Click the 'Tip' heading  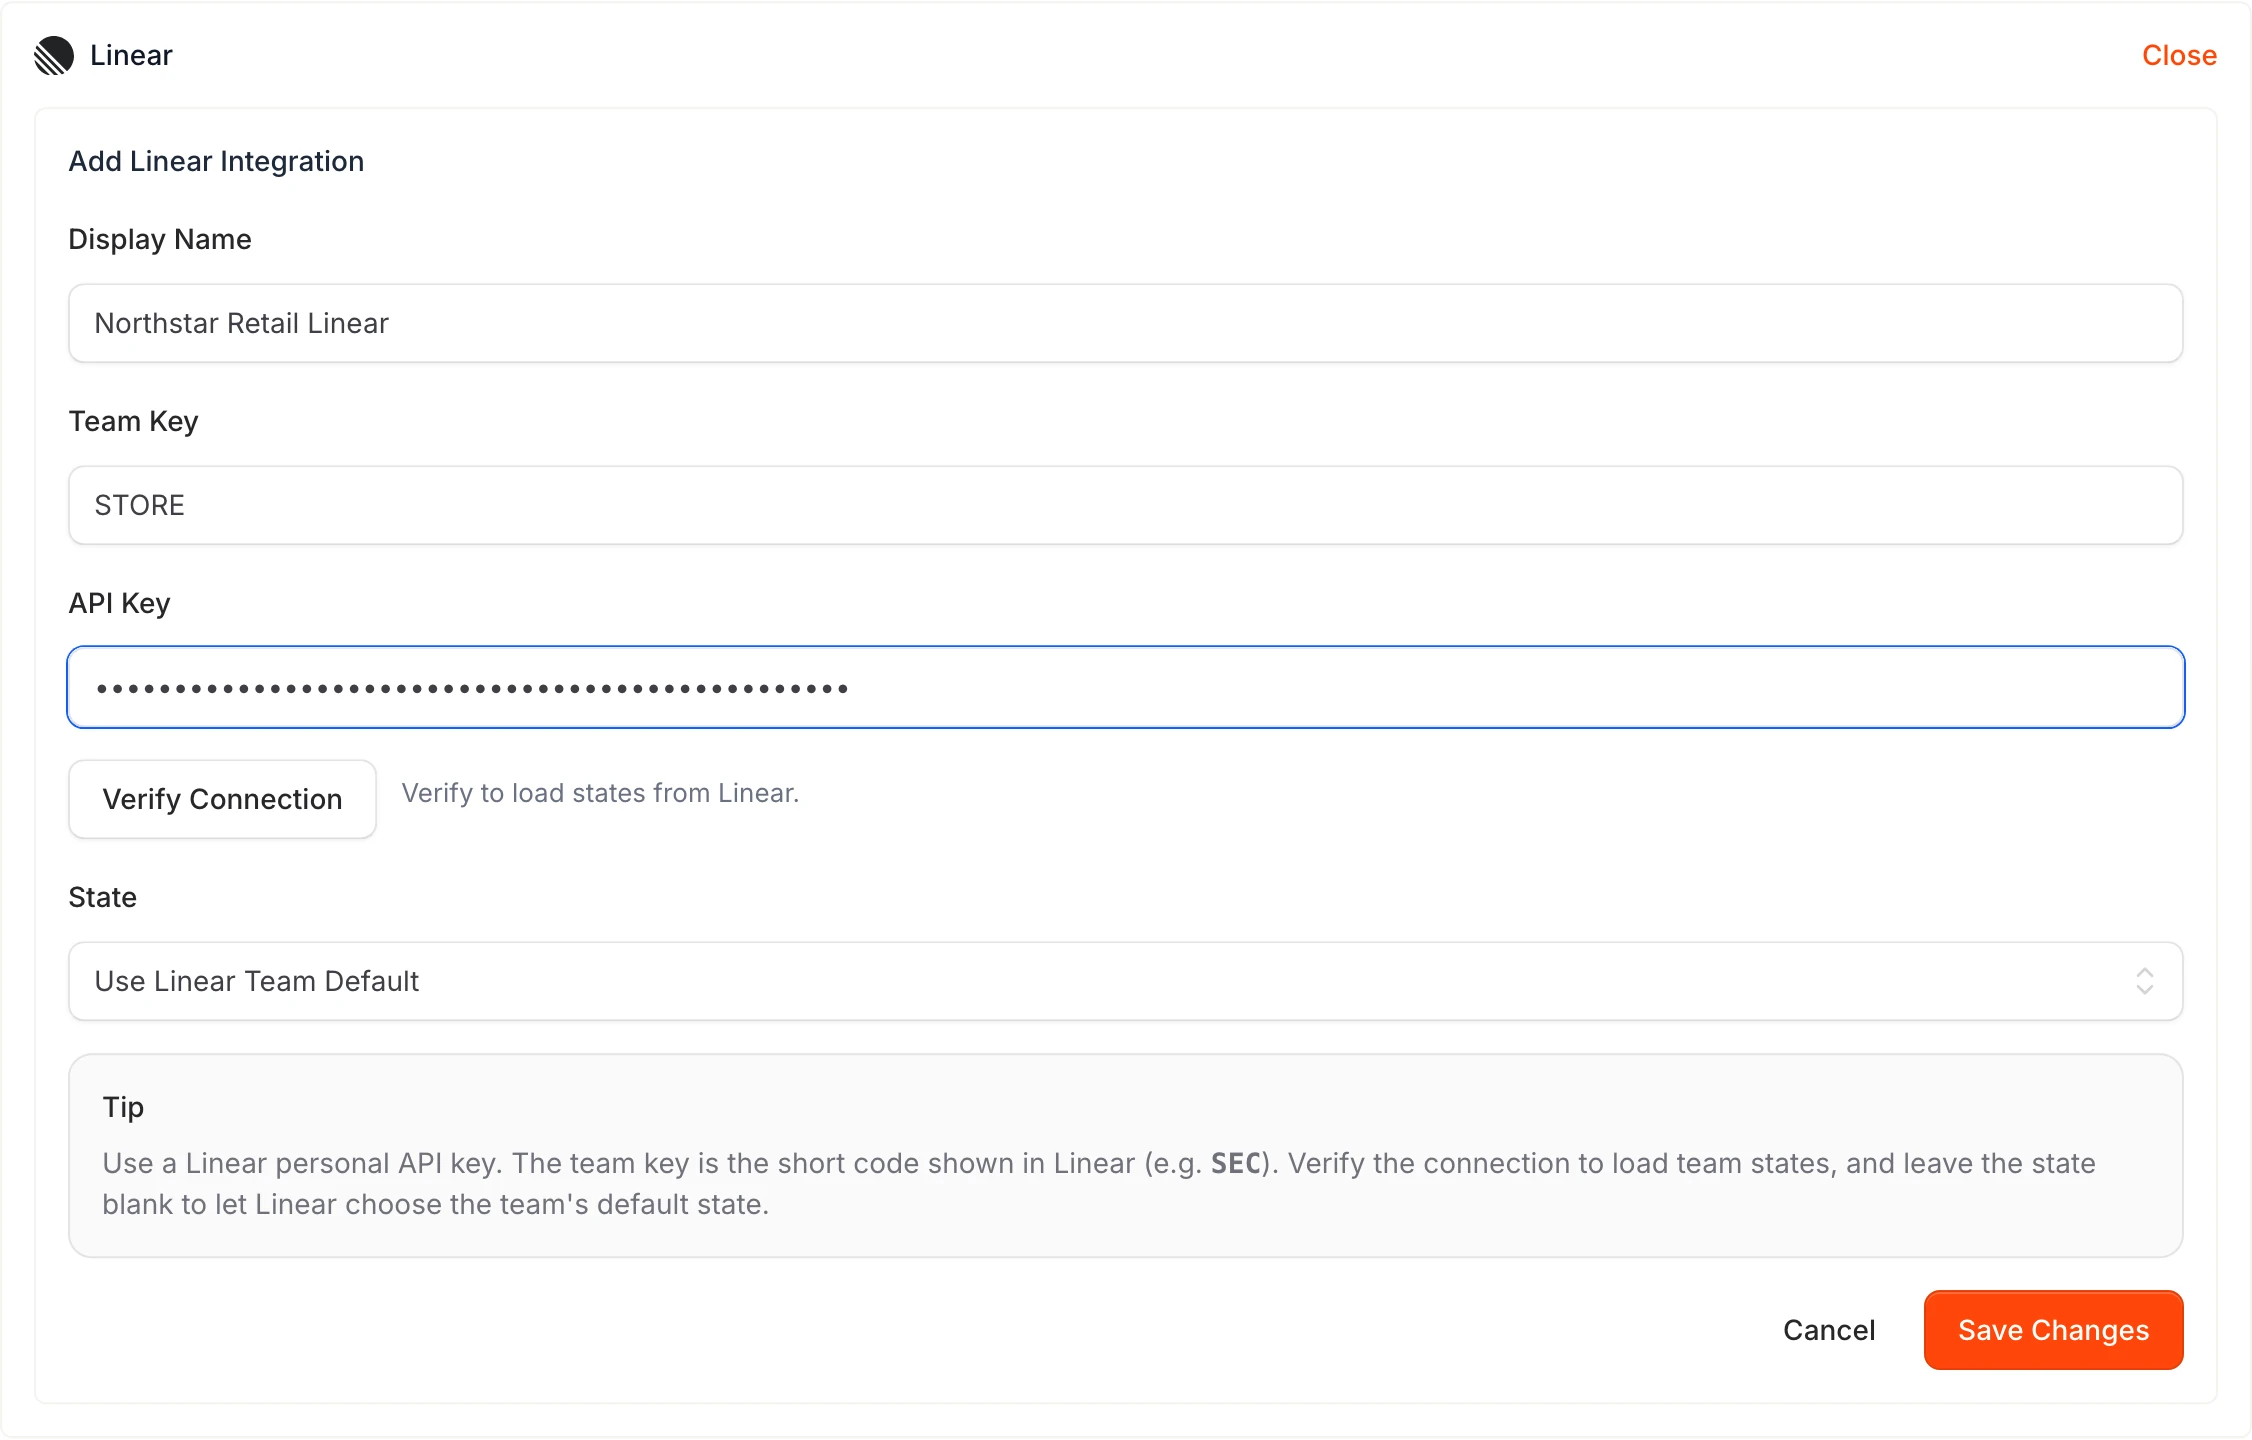[123, 1107]
